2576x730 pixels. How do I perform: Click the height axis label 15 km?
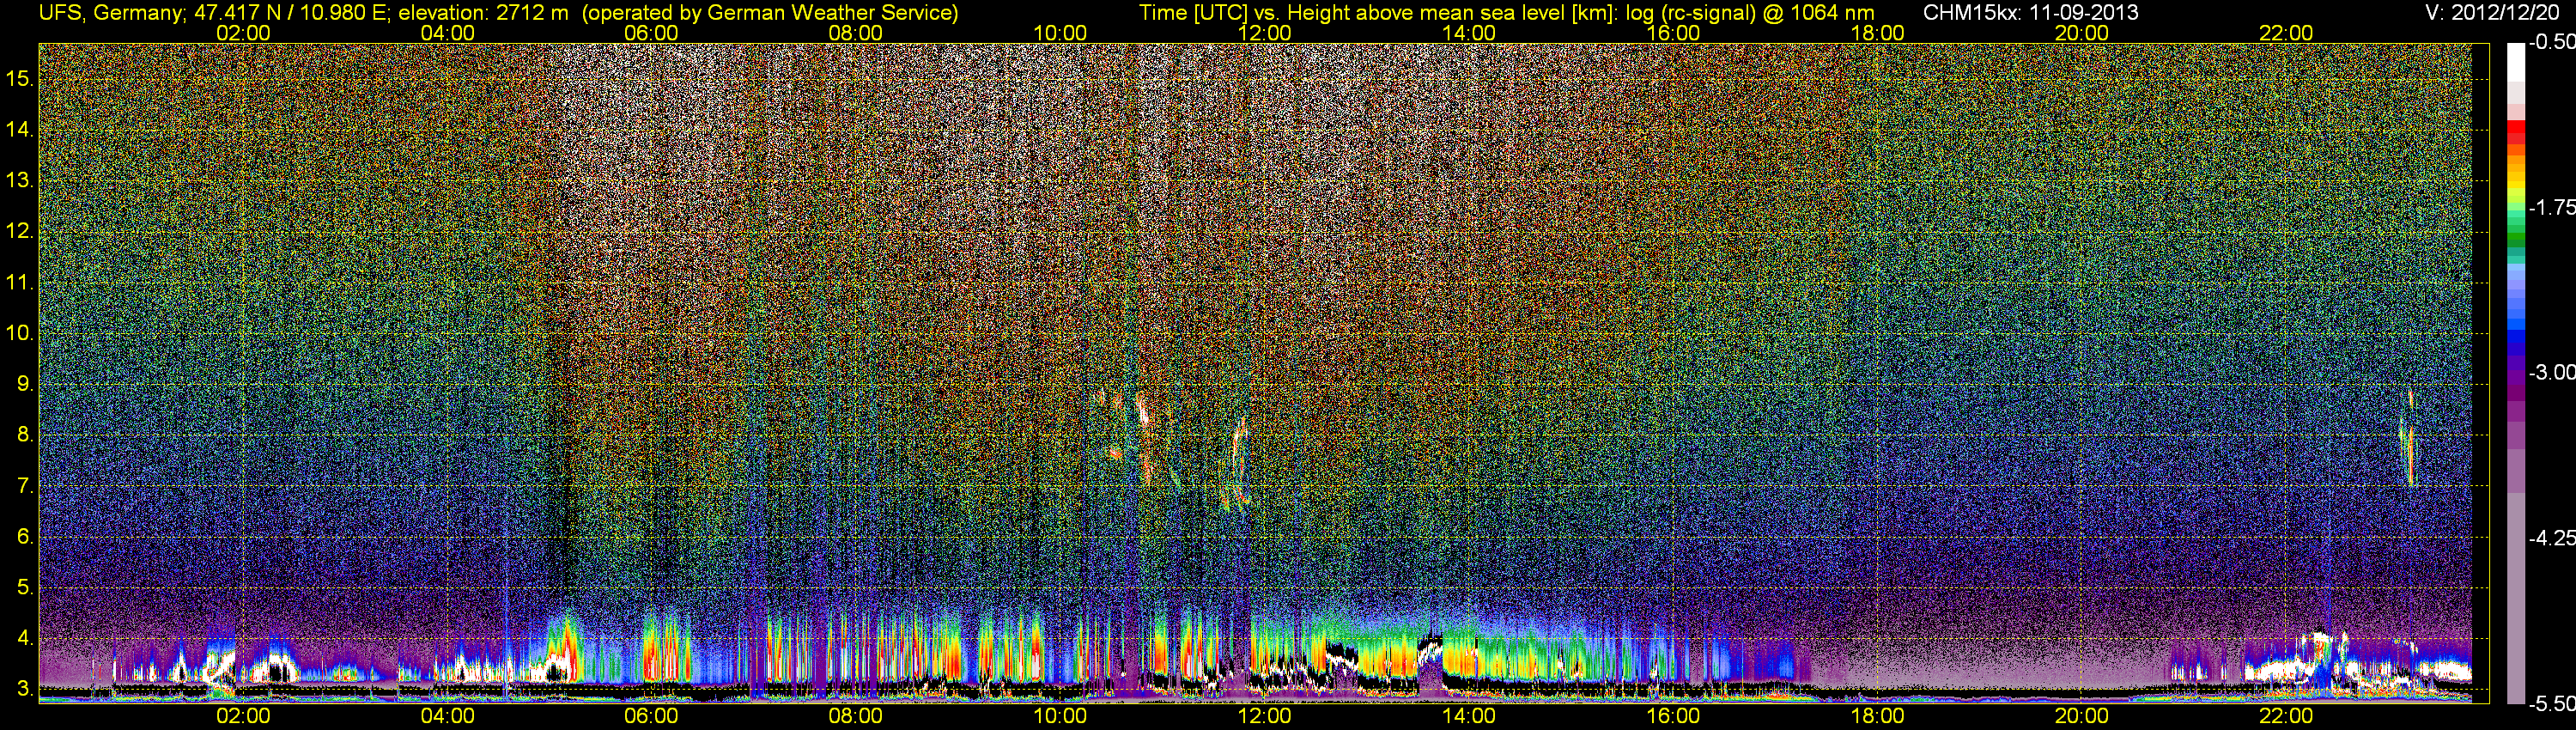(20, 78)
